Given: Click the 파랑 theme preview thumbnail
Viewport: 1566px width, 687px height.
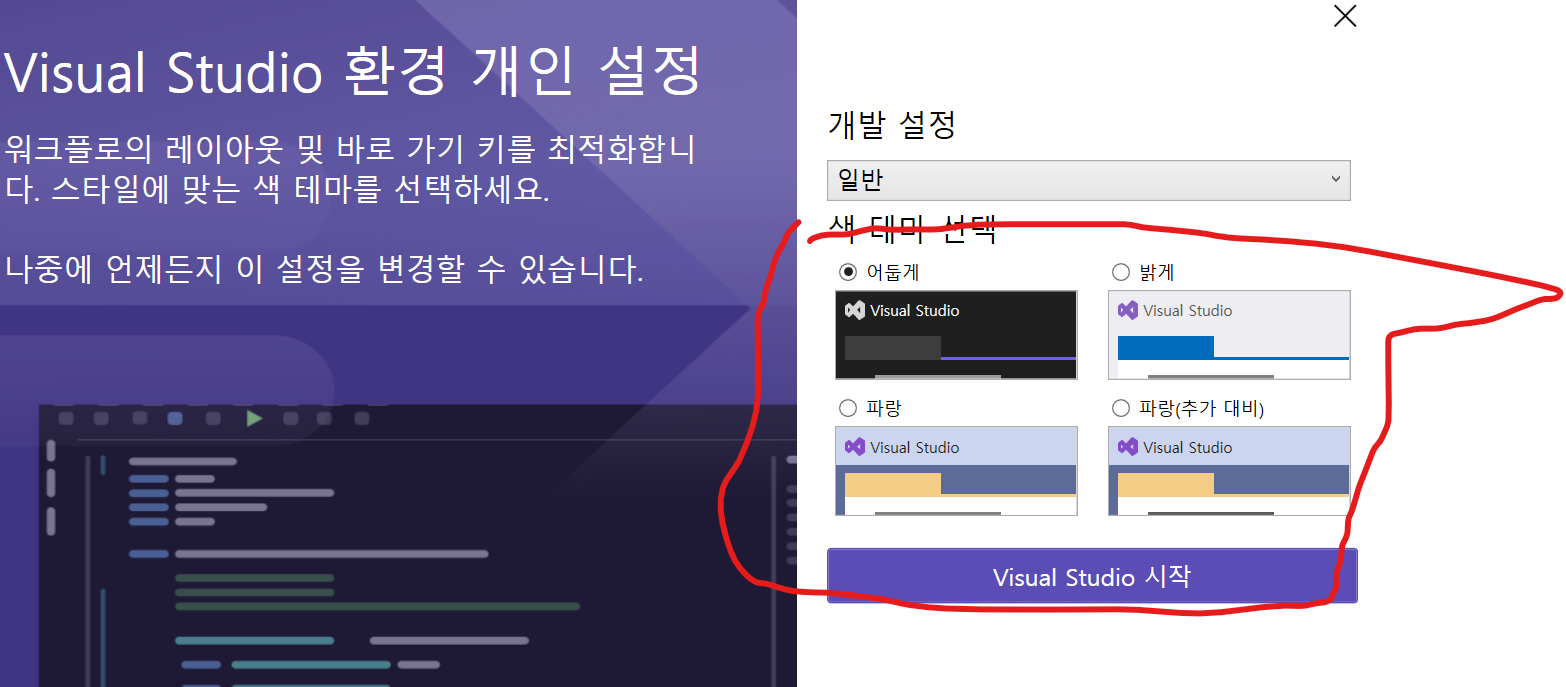Looking at the screenshot, I should (x=956, y=471).
